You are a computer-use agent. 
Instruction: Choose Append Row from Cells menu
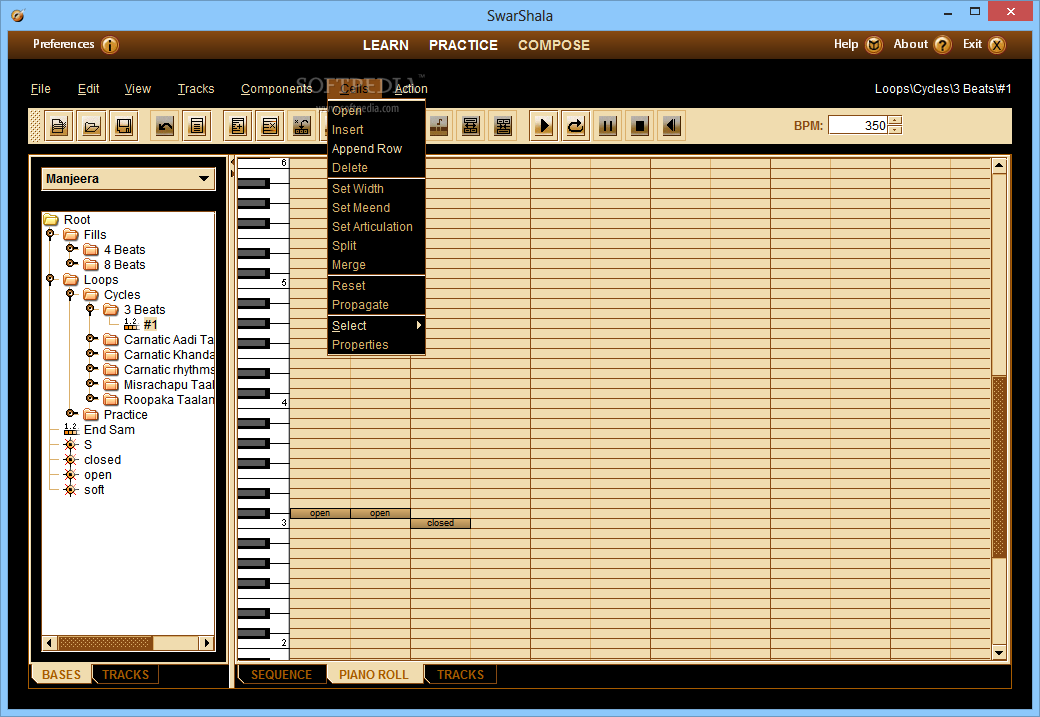pos(376,149)
